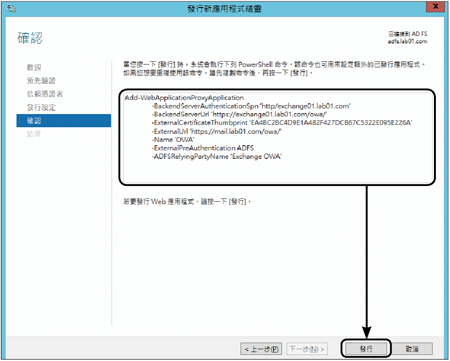Screen dimensions: 450x361
Task: Go to the 歡迎 step in the sidebar
Action: [34, 67]
